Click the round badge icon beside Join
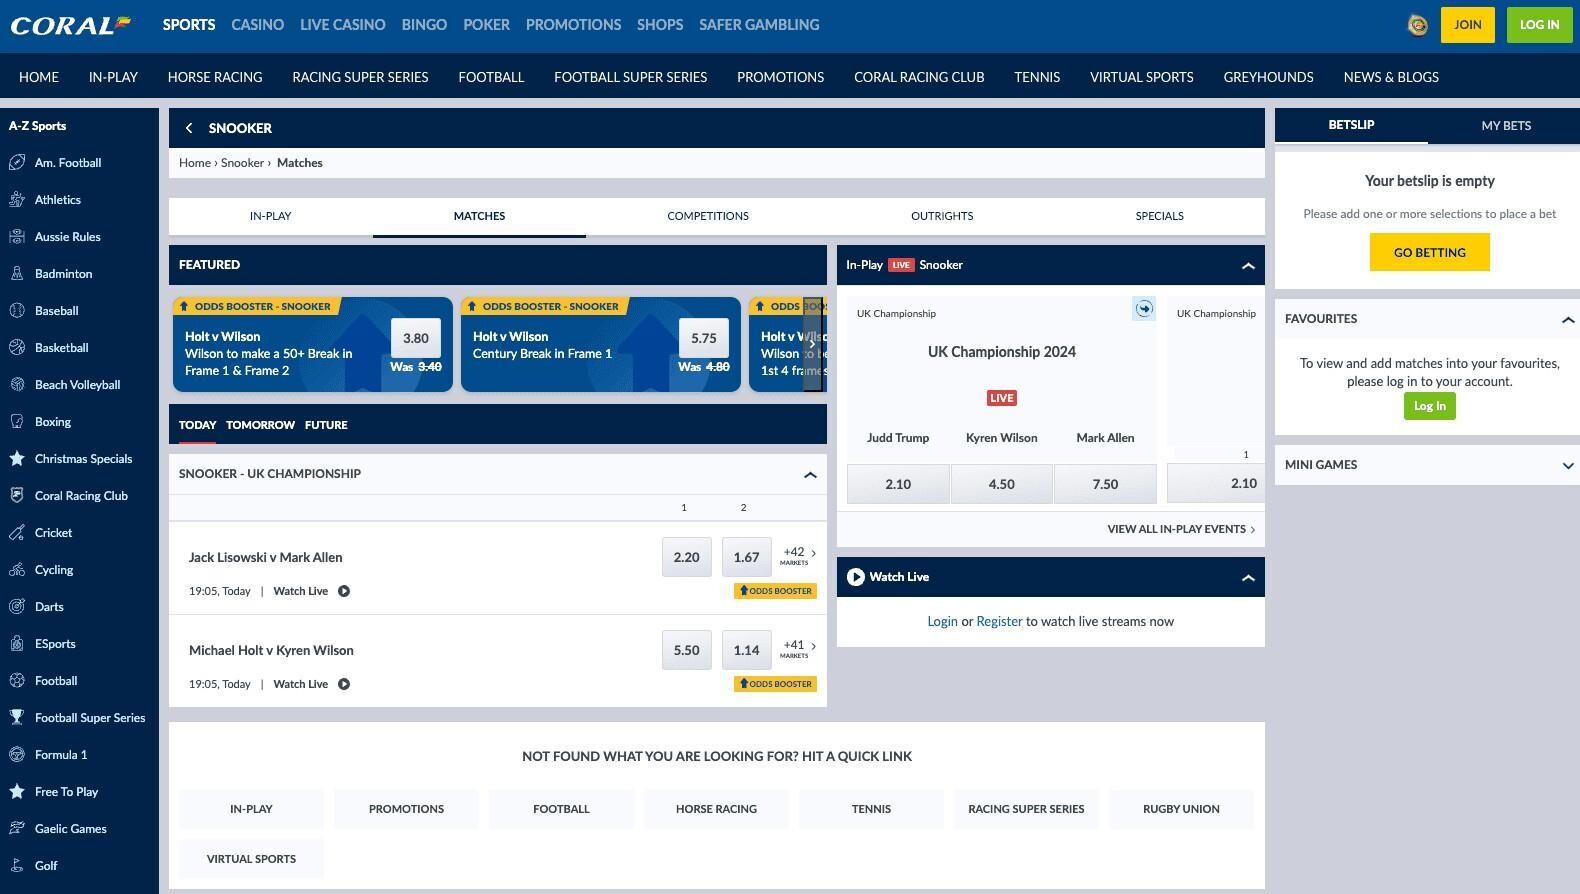 point(1417,25)
